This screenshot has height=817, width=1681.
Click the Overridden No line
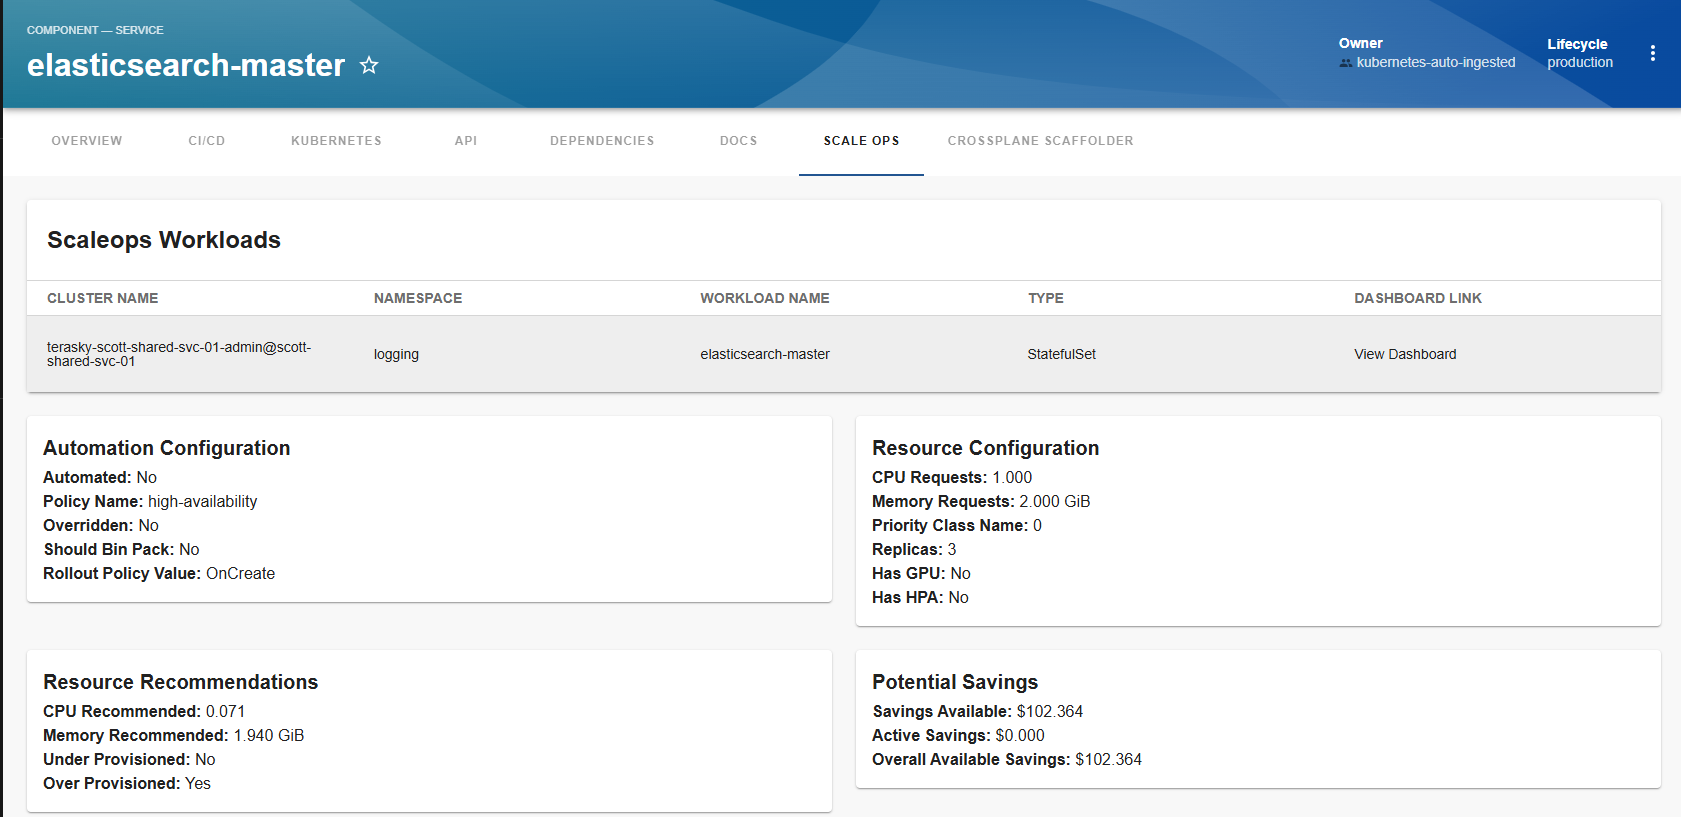[101, 525]
